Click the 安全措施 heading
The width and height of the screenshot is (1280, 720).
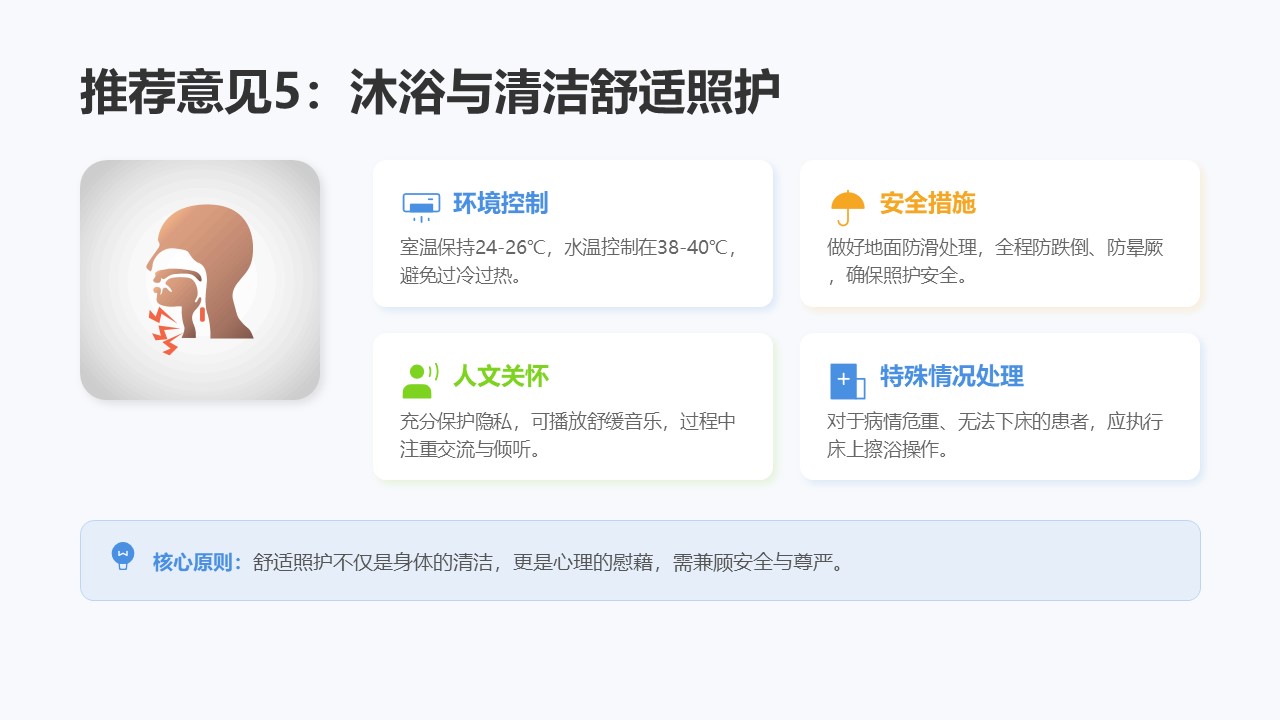click(x=927, y=204)
